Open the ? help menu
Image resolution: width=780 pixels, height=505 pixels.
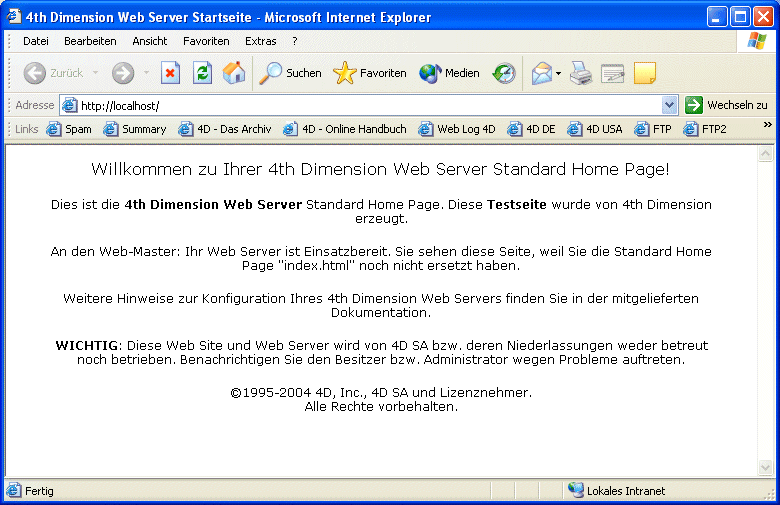295,41
